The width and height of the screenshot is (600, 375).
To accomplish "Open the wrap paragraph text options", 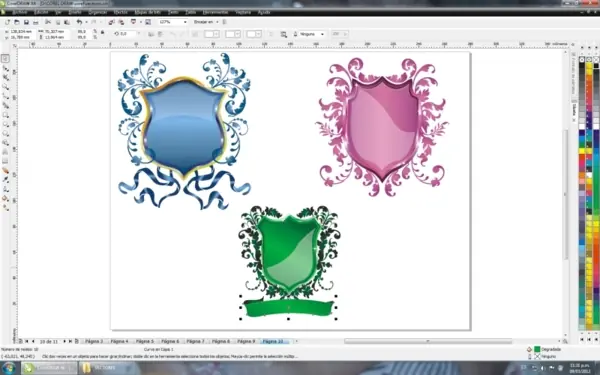I will click(x=284, y=34).
